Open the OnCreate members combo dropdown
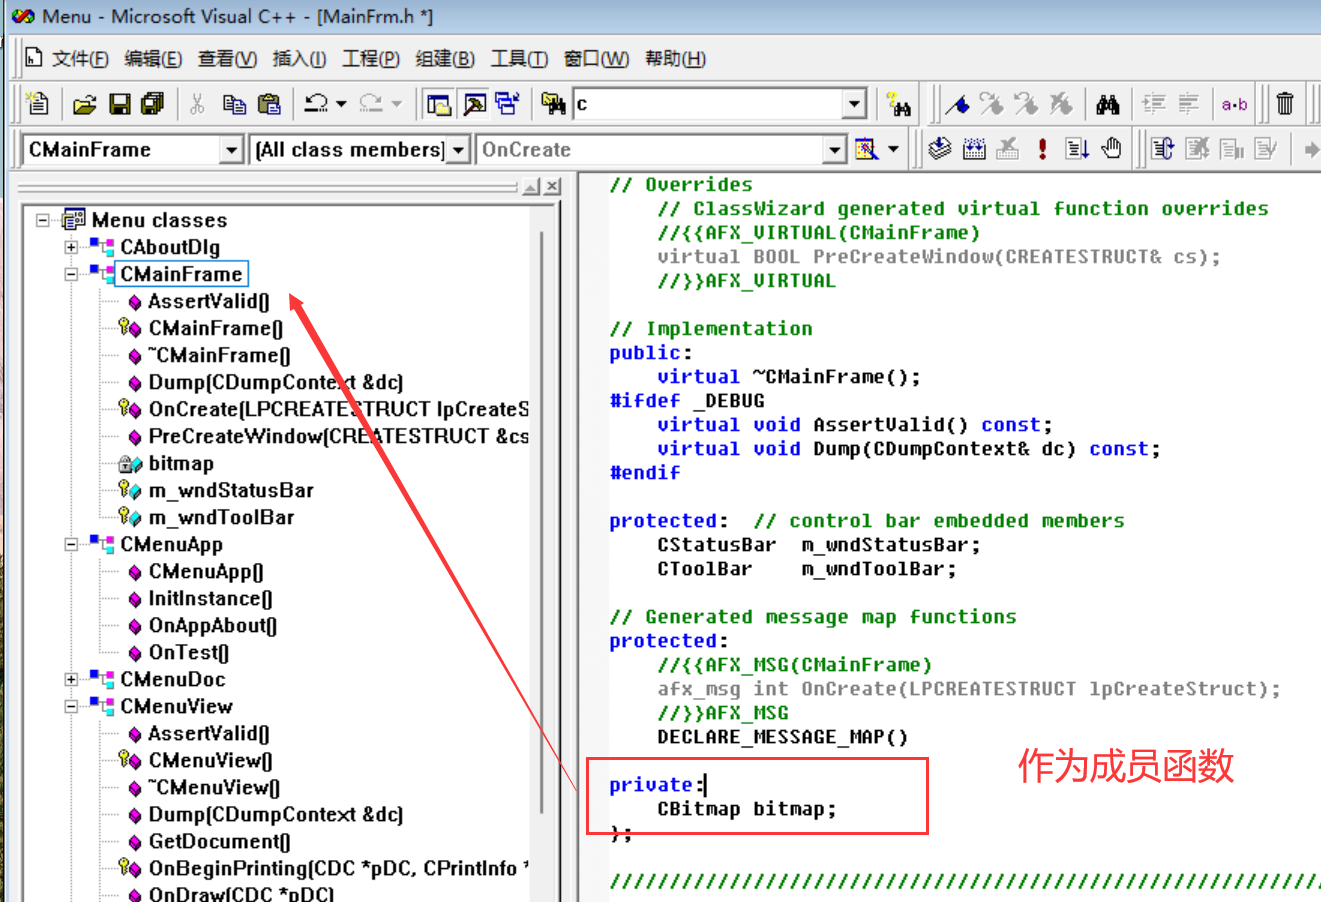The image size is (1321, 902). [x=835, y=150]
